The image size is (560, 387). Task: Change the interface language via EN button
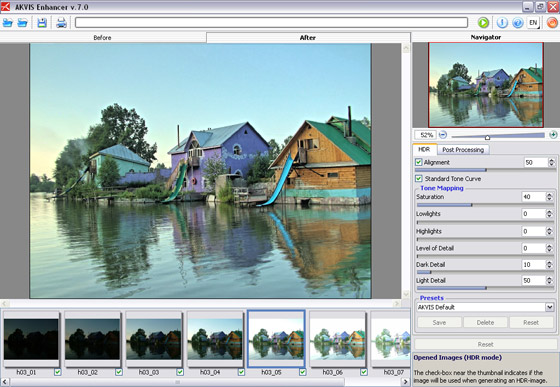point(533,23)
